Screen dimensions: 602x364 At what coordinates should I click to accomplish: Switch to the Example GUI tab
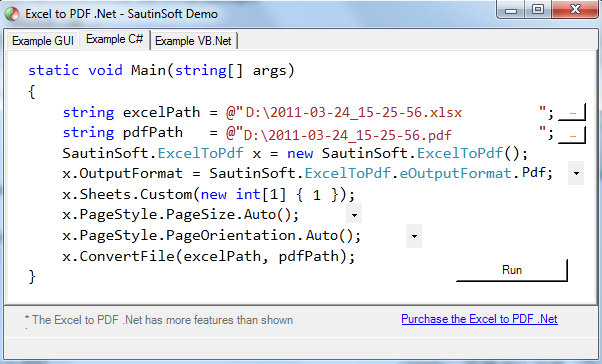pos(43,41)
